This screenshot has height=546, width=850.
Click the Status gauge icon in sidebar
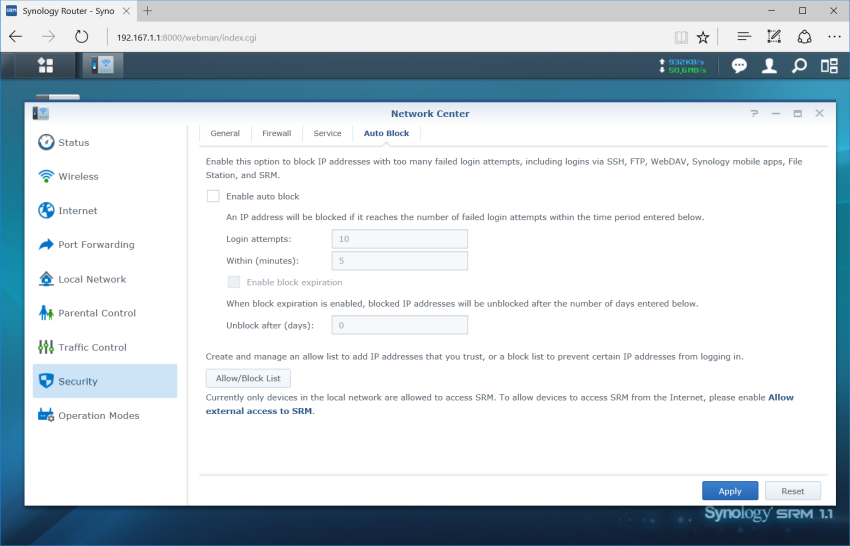(46, 142)
